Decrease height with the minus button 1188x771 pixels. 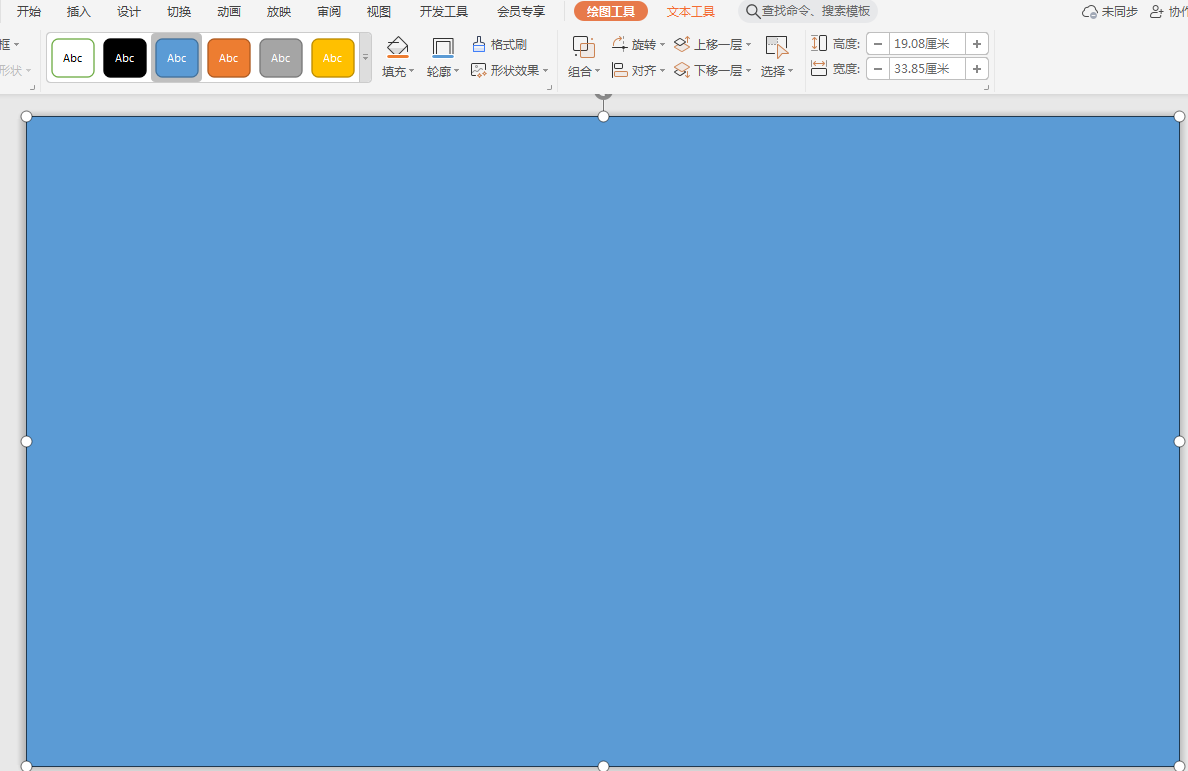click(x=878, y=44)
